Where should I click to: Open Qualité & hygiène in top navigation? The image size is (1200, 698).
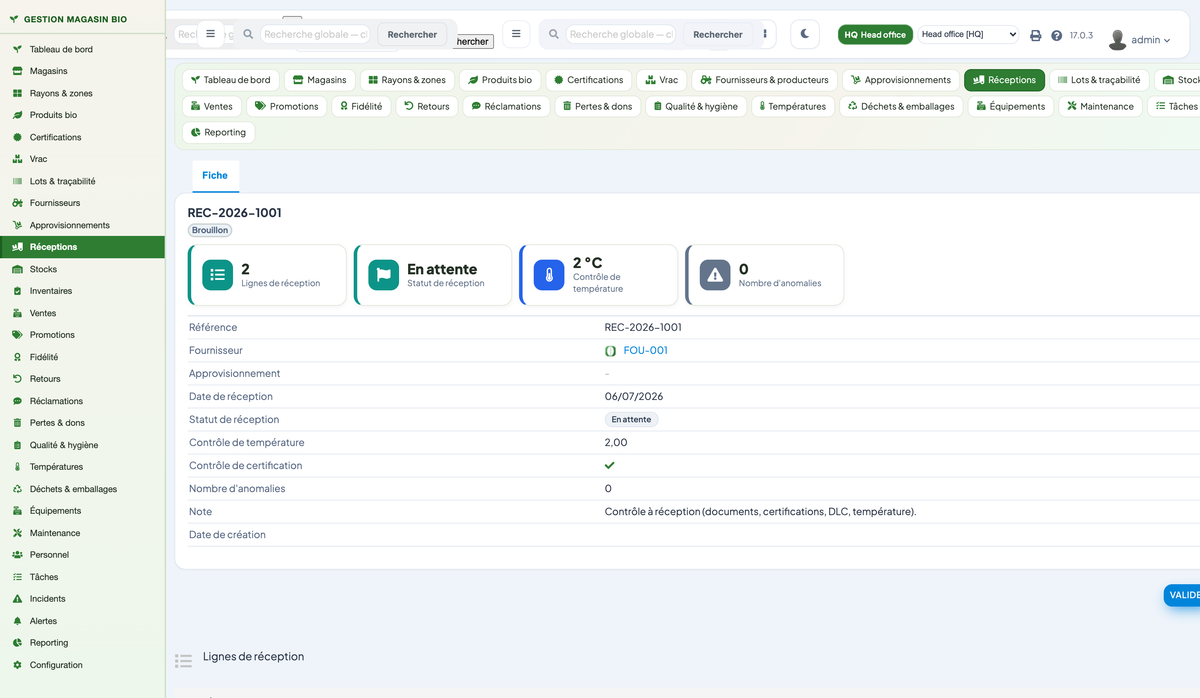(x=696, y=106)
